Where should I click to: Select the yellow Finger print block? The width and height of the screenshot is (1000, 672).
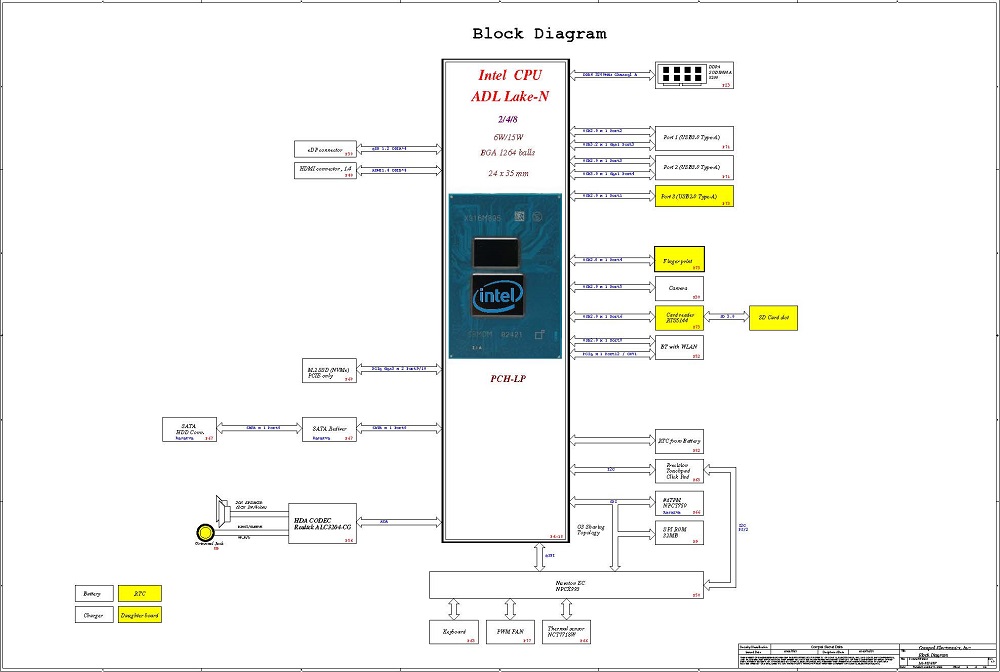[x=679, y=259]
